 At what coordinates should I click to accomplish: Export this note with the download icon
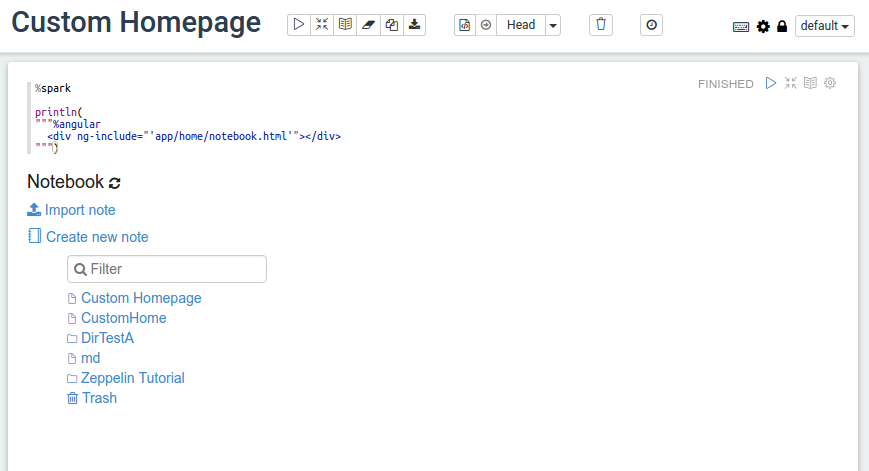[x=415, y=25]
